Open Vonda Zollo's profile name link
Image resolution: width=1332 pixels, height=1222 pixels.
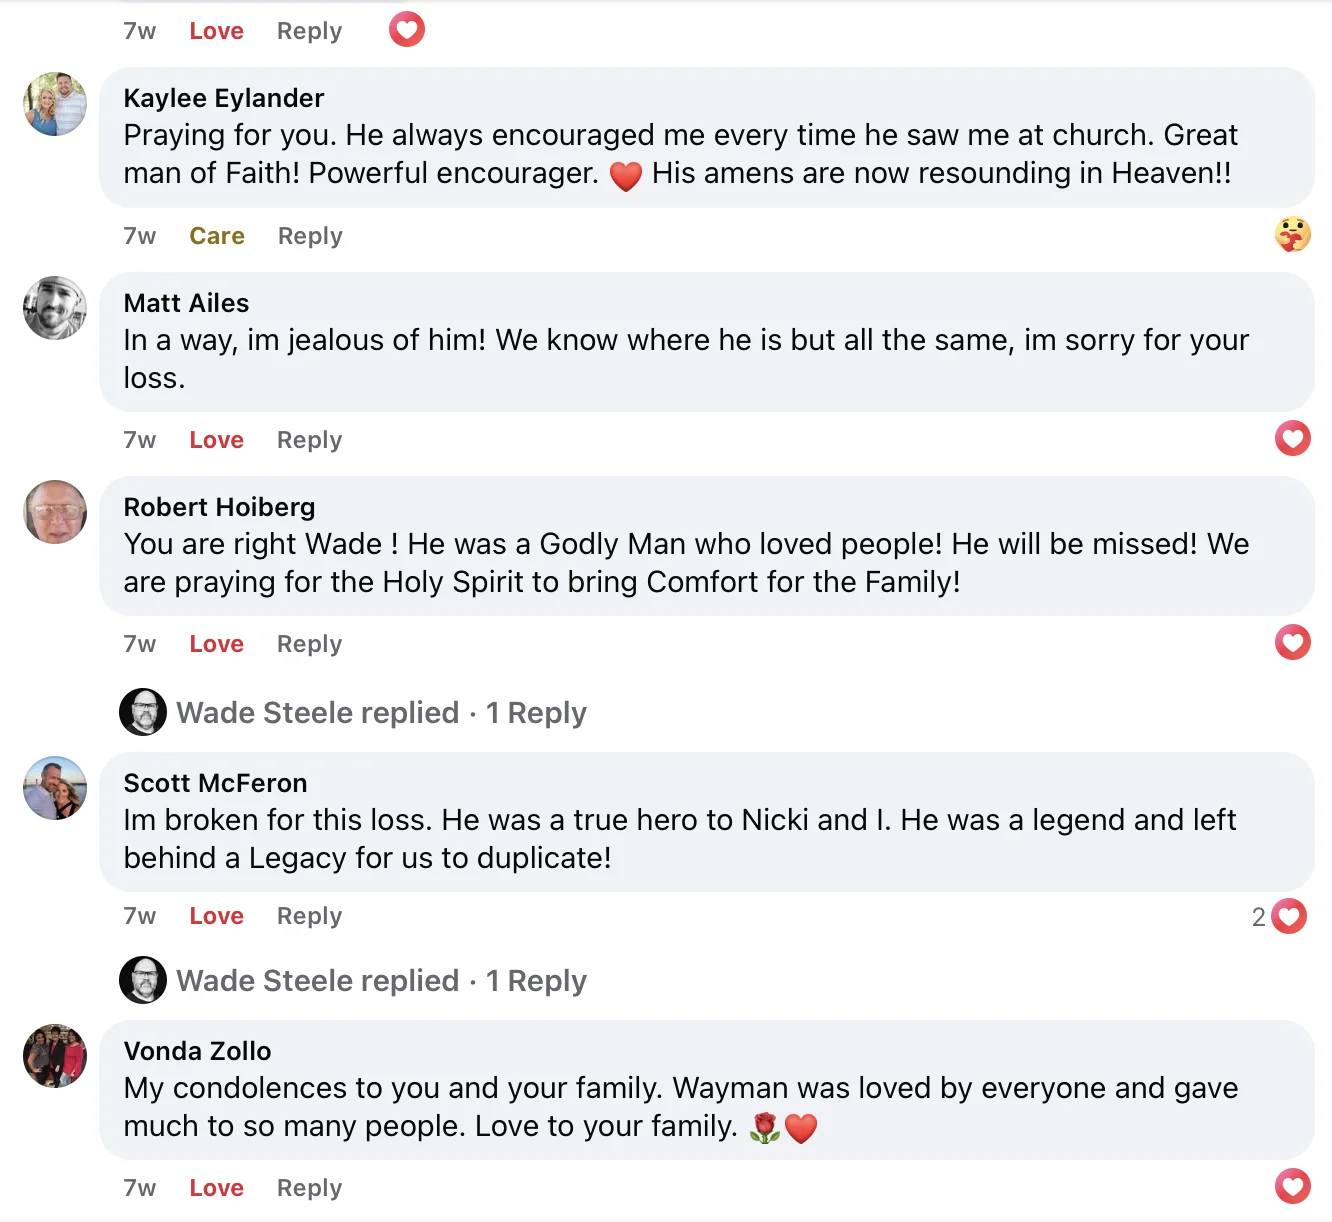197,1051
